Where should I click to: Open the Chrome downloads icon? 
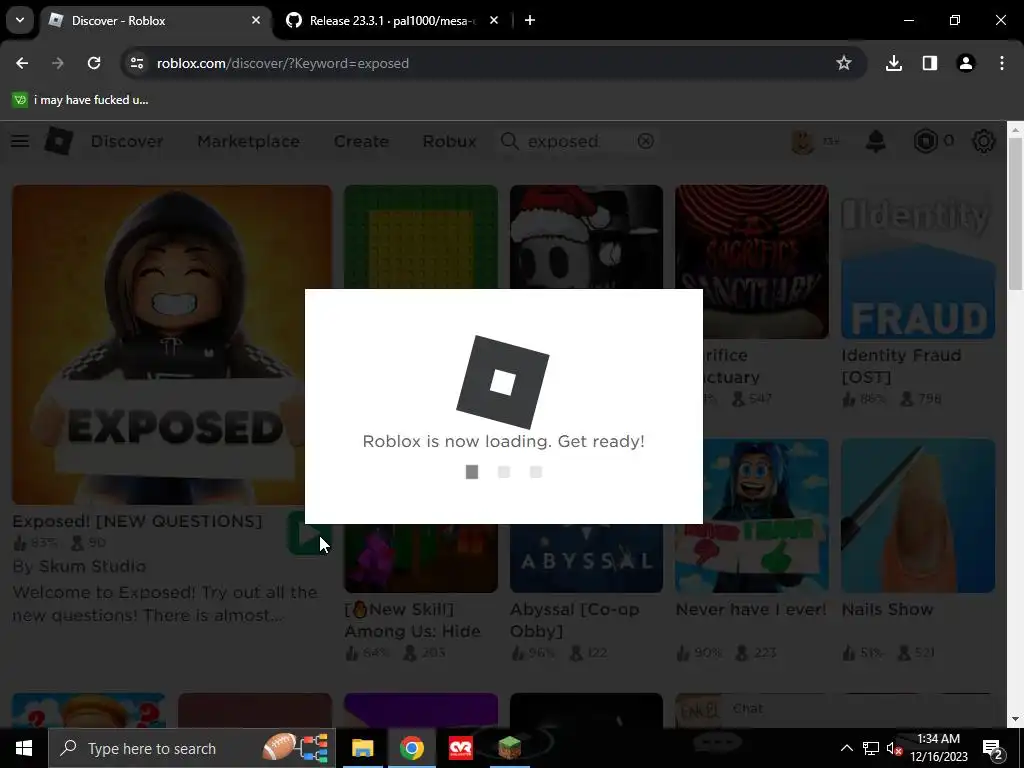pyautogui.click(x=894, y=63)
